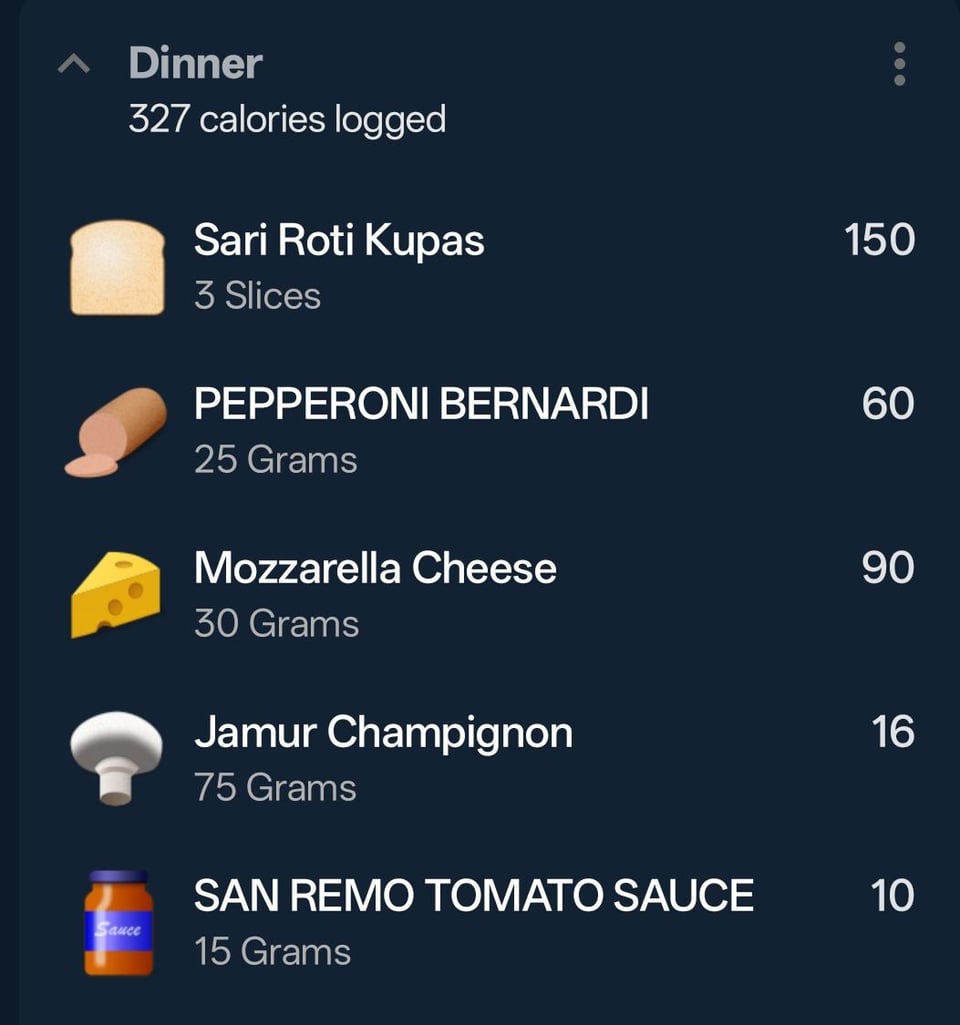The width and height of the screenshot is (960, 1025).
Task: Open the Sari Roti Kupas entry
Action: [339, 240]
